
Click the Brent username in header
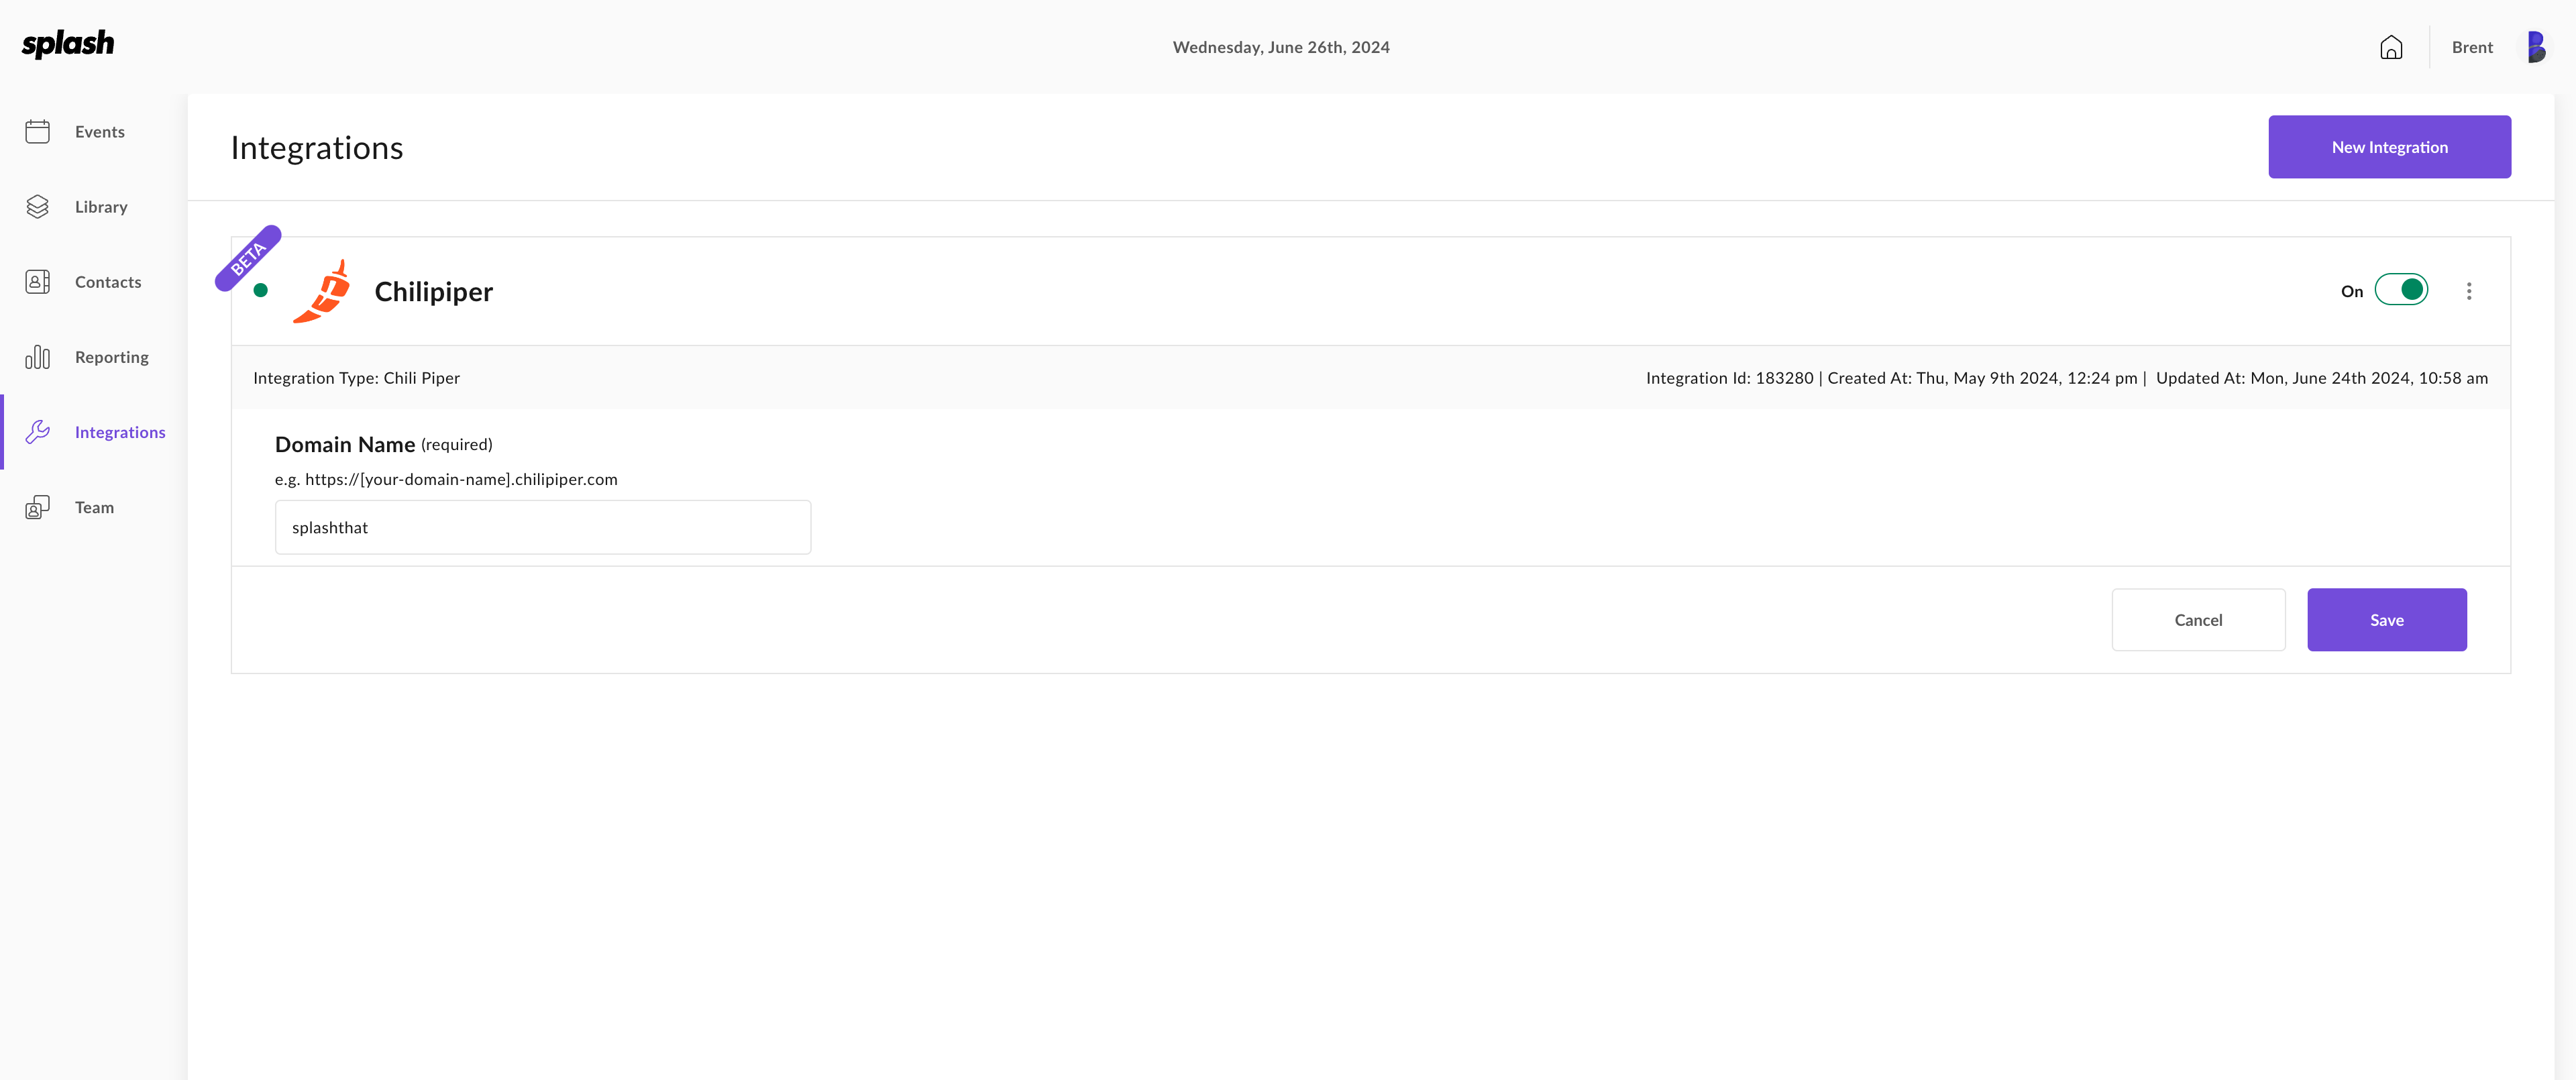click(x=2472, y=47)
